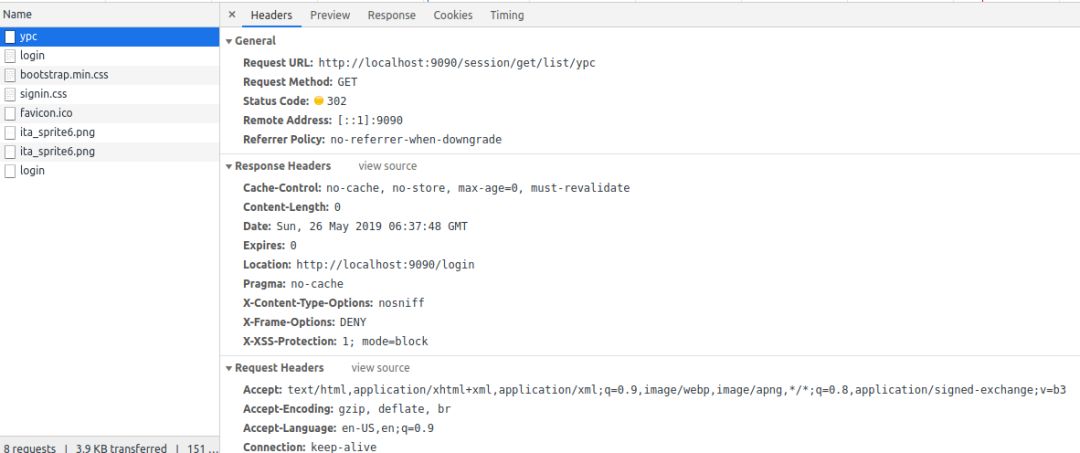View source of Request Headers
Screen dimensions: 1080x453
point(380,368)
